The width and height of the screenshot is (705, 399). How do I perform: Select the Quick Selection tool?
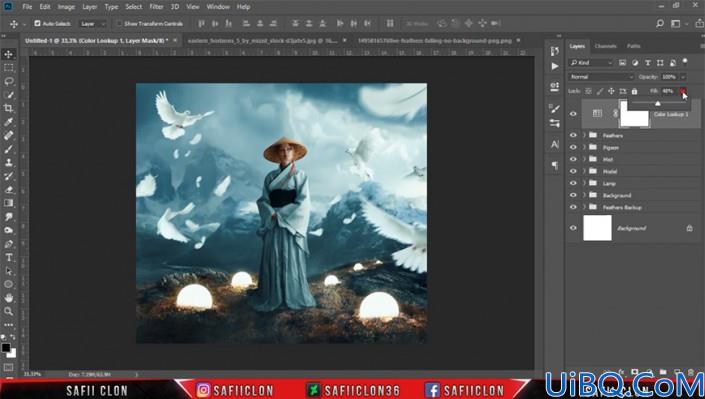pyautogui.click(x=9, y=95)
